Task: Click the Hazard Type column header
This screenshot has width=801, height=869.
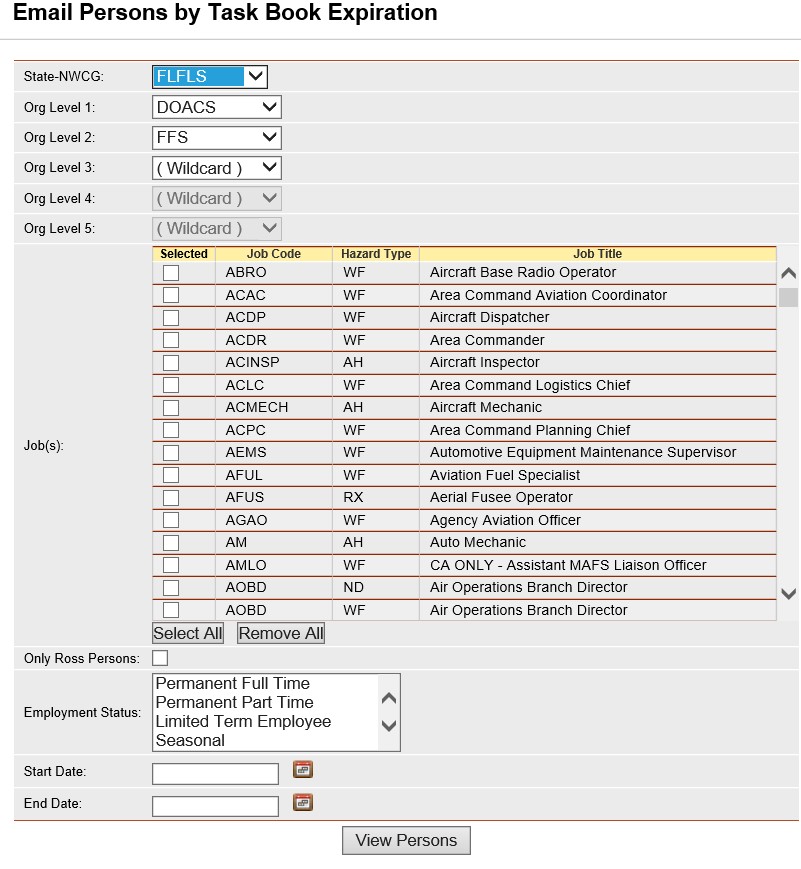Action: click(376, 254)
